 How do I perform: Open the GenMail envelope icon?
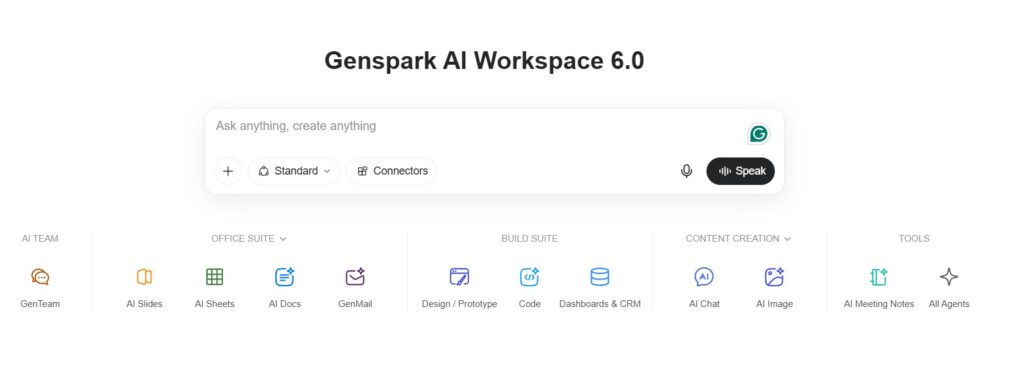pyautogui.click(x=355, y=277)
